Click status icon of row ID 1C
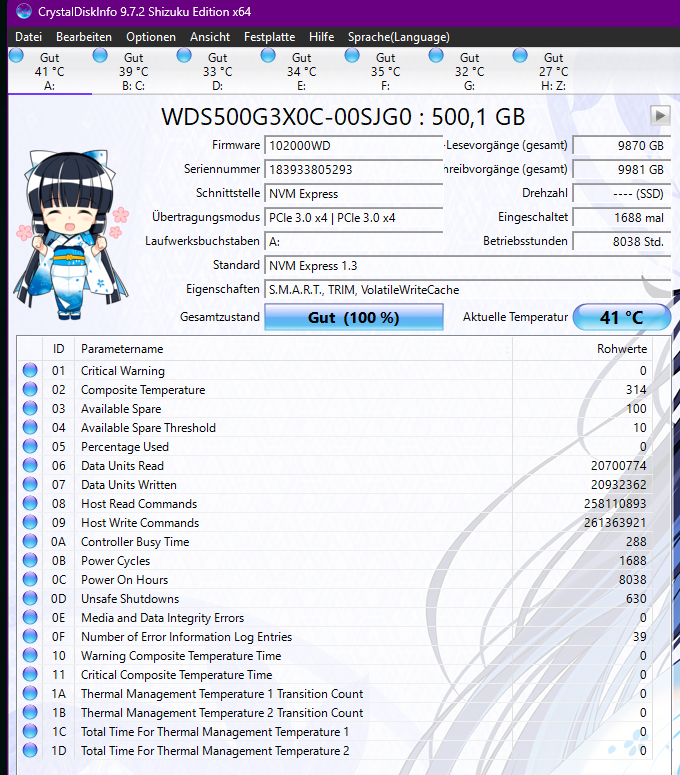 point(30,732)
